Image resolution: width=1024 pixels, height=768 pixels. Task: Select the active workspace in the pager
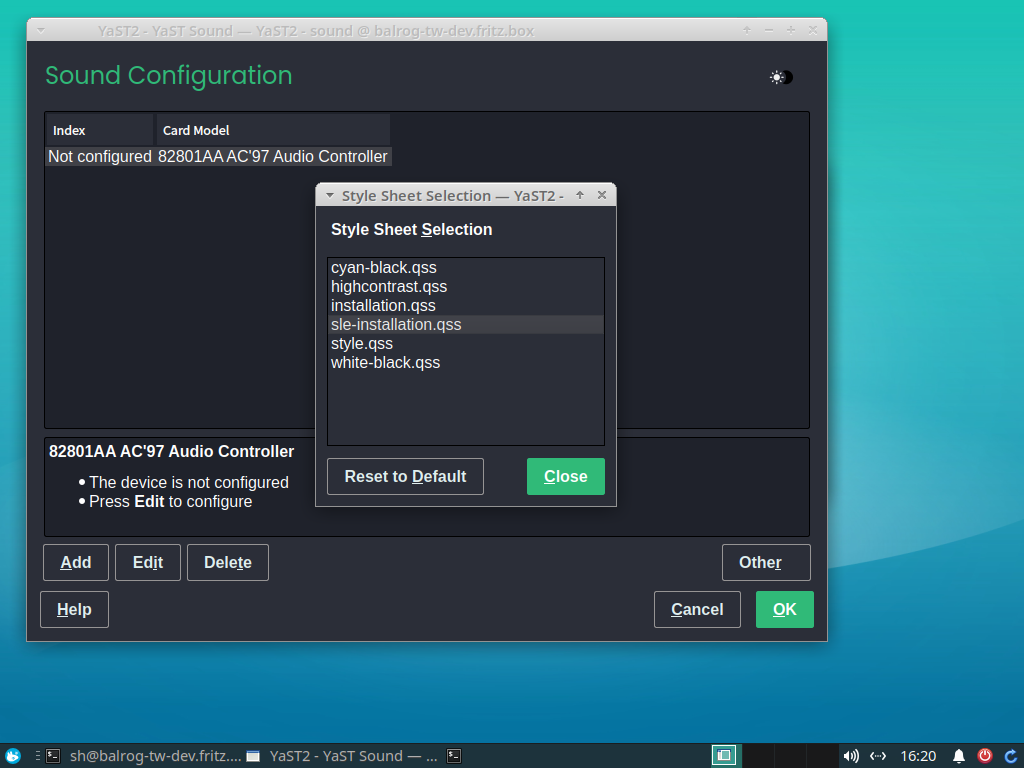[724, 756]
